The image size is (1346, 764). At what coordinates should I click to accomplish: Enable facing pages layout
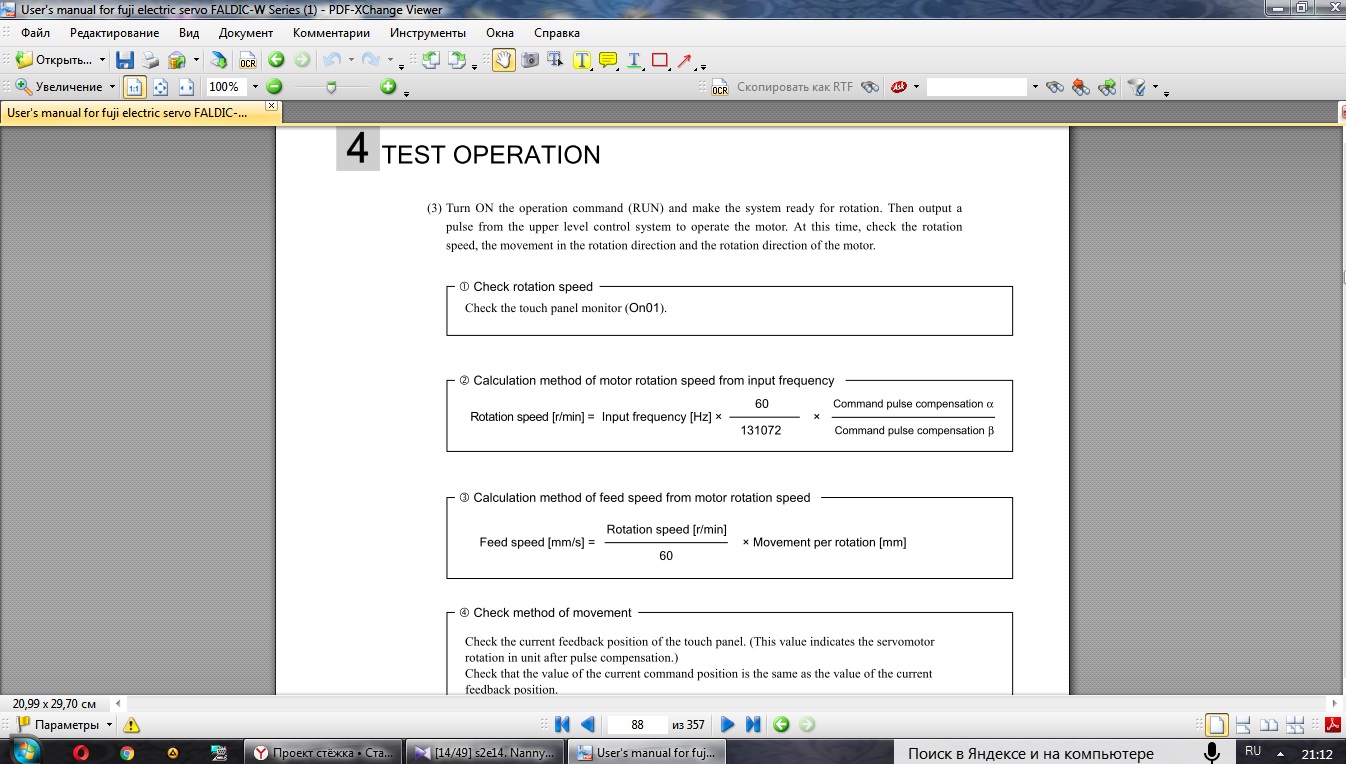click(1269, 725)
